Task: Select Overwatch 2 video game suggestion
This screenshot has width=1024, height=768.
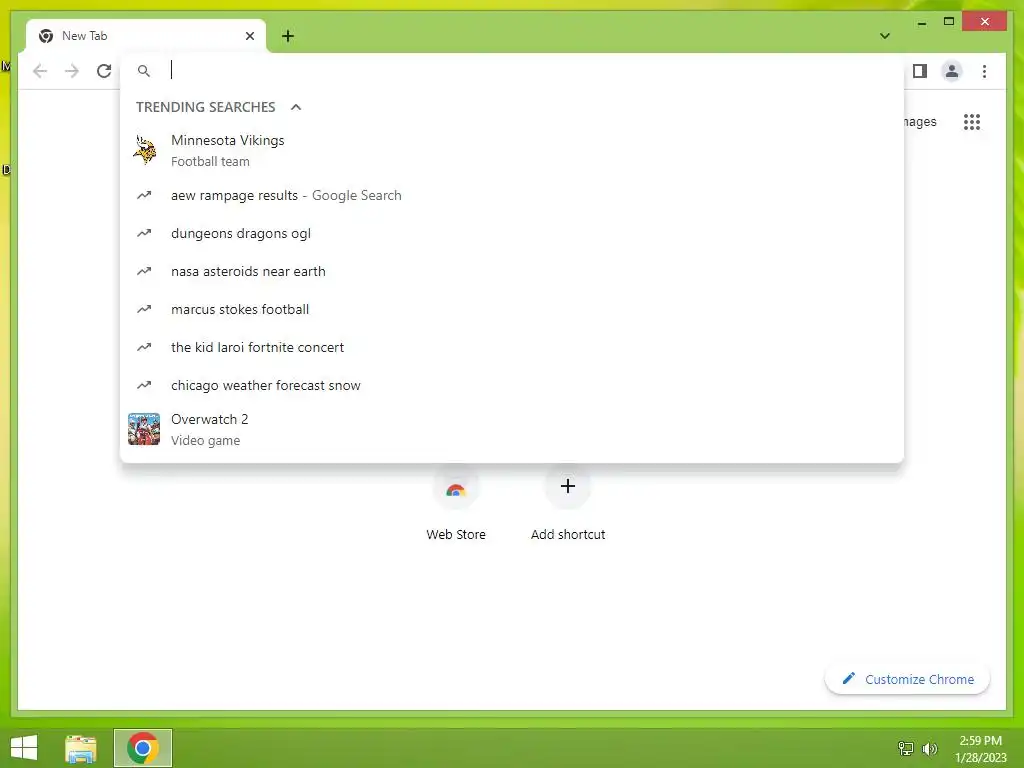Action: point(512,429)
